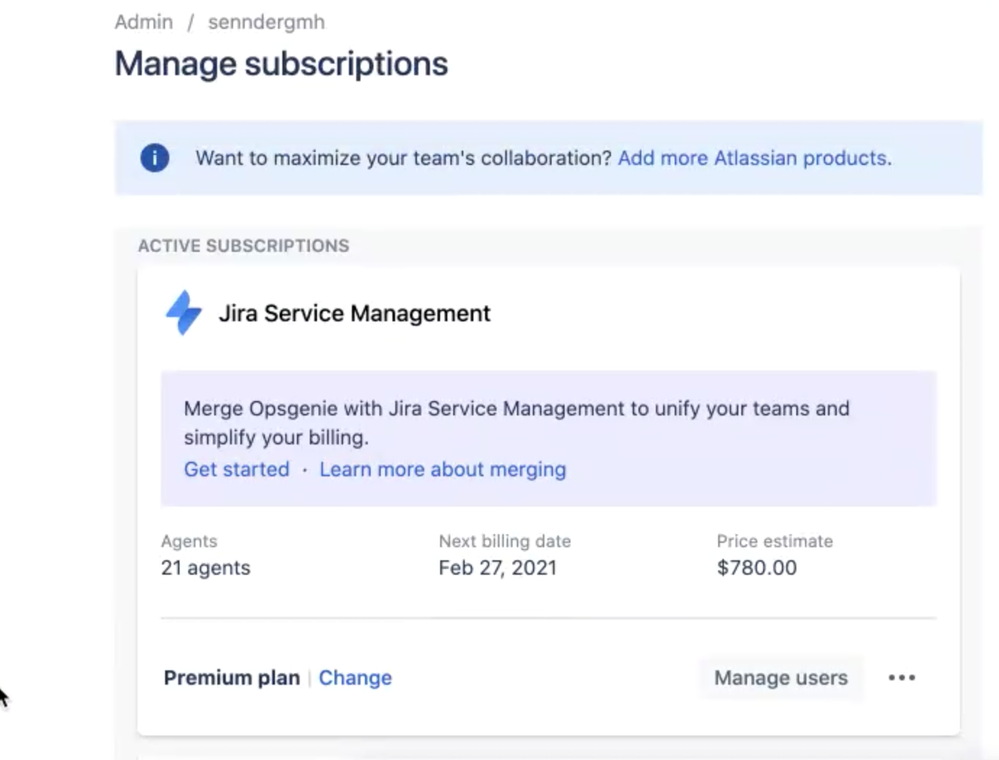Screen dimensions: 999x760
Task: Click the Manage users button
Action: pos(781,678)
